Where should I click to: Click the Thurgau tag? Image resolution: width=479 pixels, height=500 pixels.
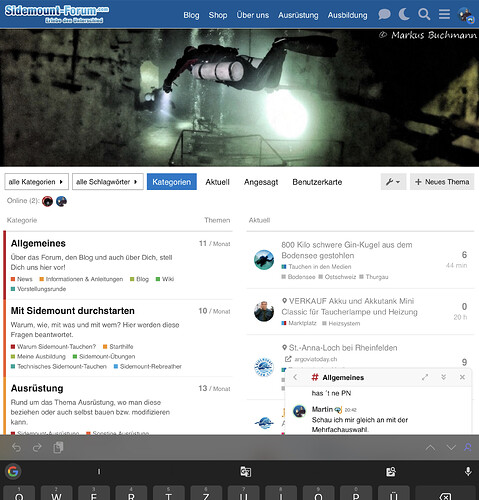[x=374, y=277]
